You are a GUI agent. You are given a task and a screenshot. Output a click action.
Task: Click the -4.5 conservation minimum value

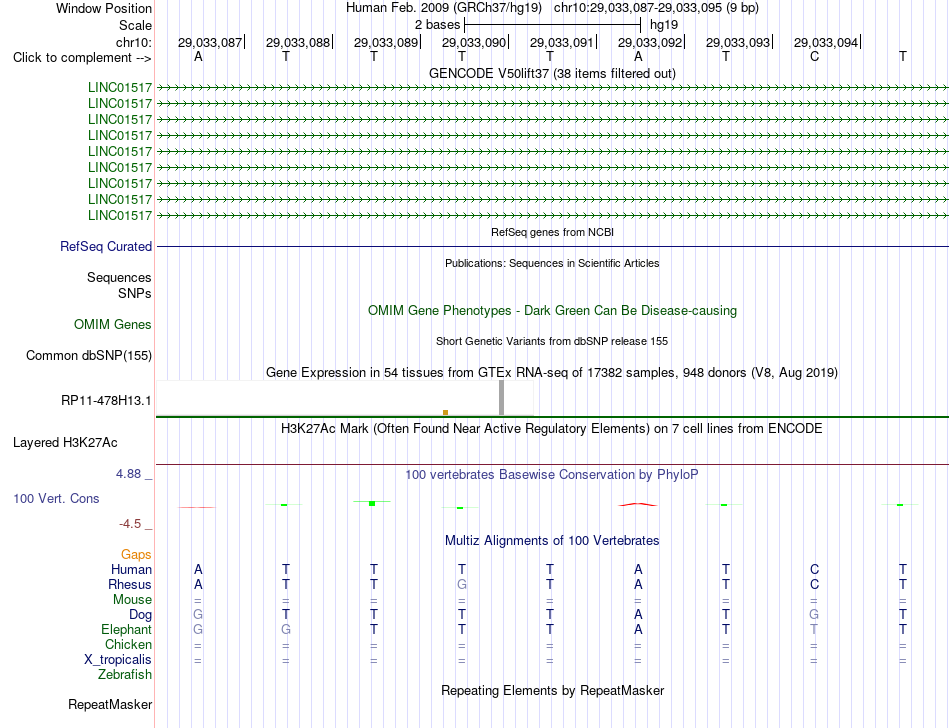tap(130, 524)
